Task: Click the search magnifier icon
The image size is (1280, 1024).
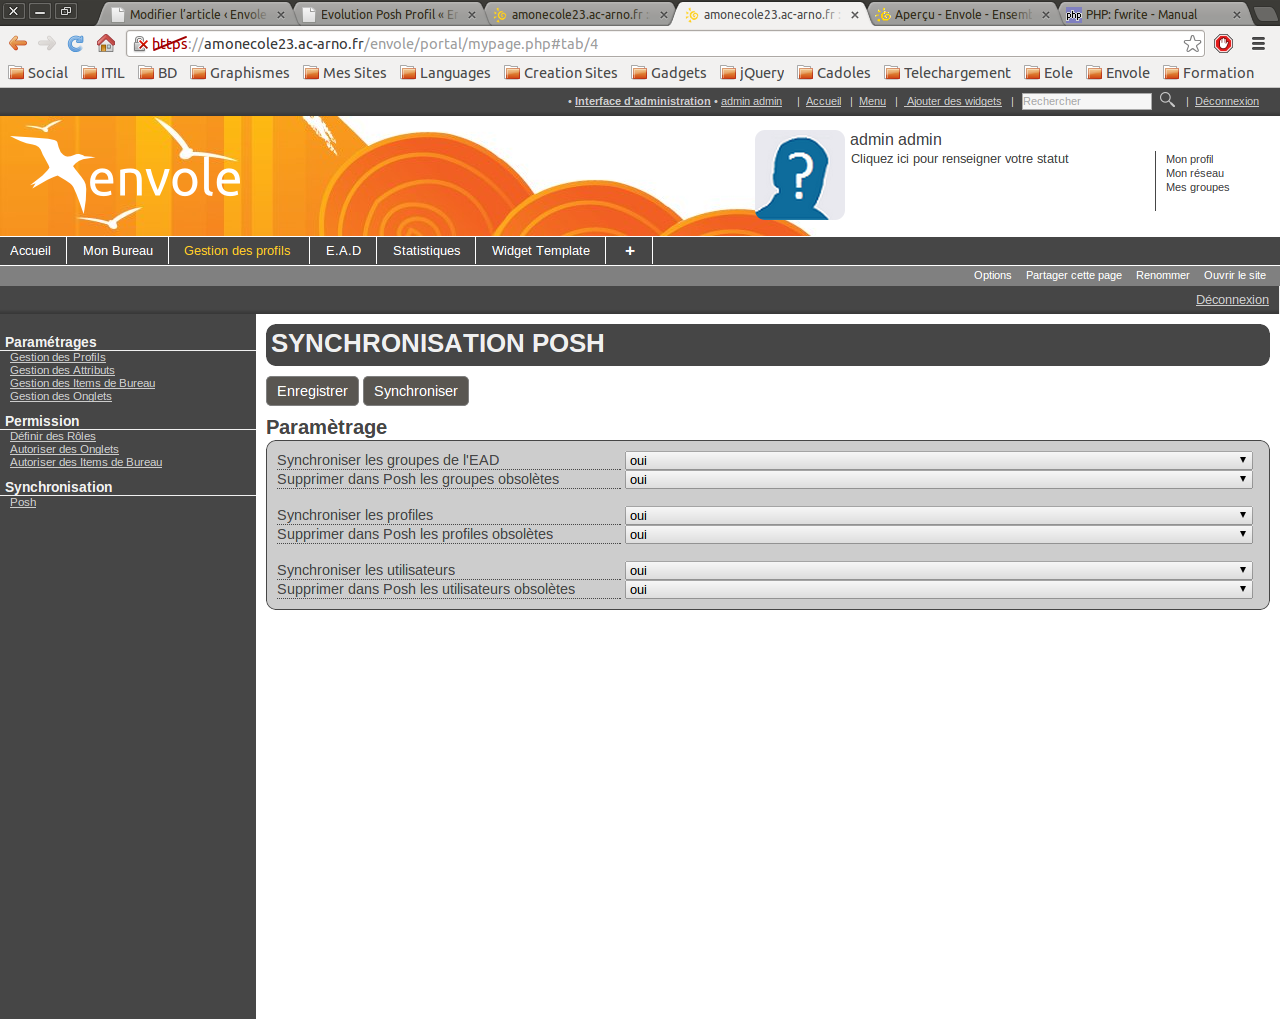Action: click(1167, 100)
